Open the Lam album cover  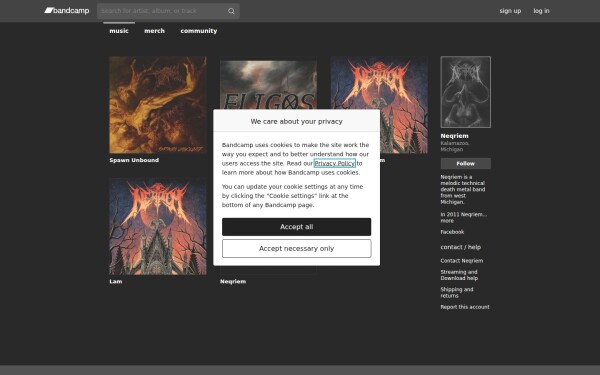(158, 226)
